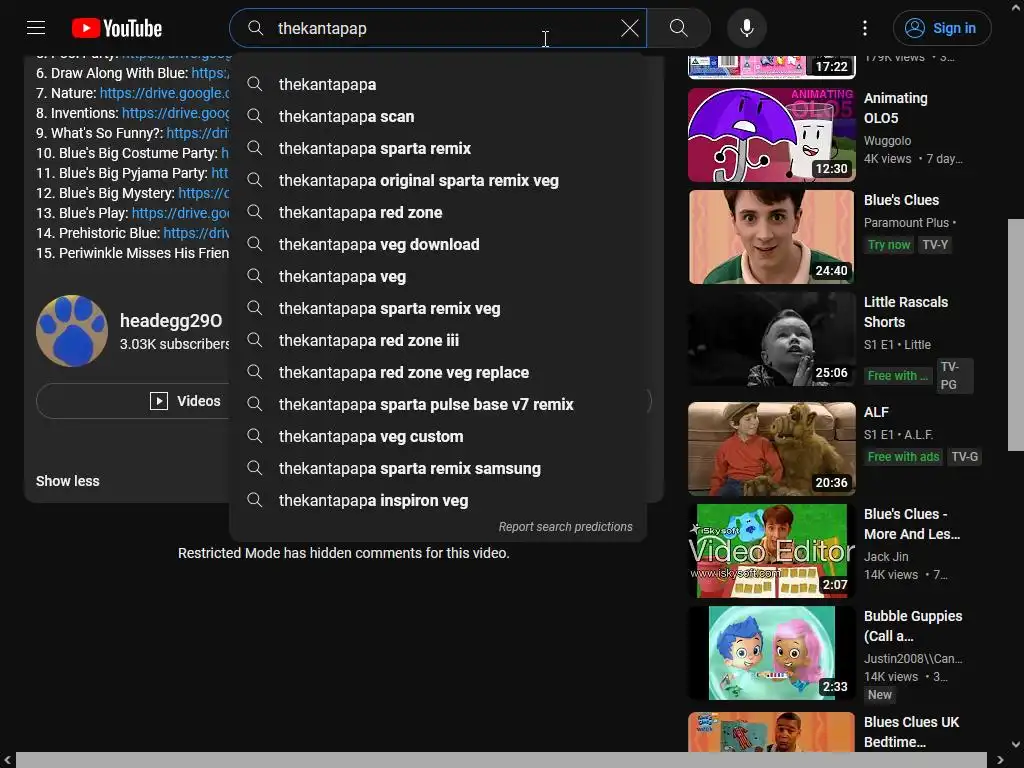Click the vertical scrollbar thumb
The image size is (1024, 768).
point(1016,334)
